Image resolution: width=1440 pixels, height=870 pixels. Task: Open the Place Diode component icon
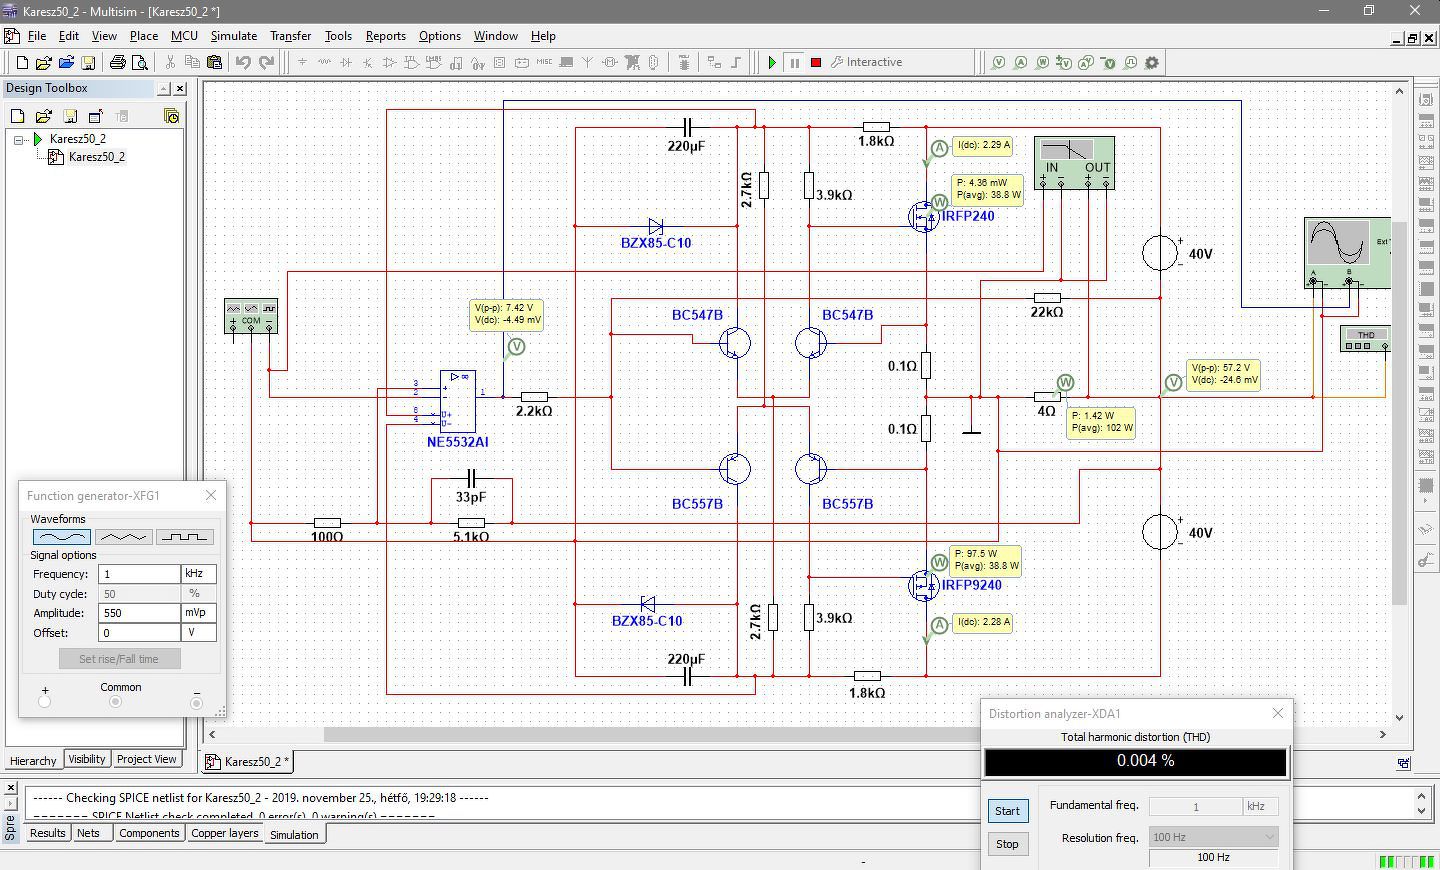pyautogui.click(x=346, y=62)
